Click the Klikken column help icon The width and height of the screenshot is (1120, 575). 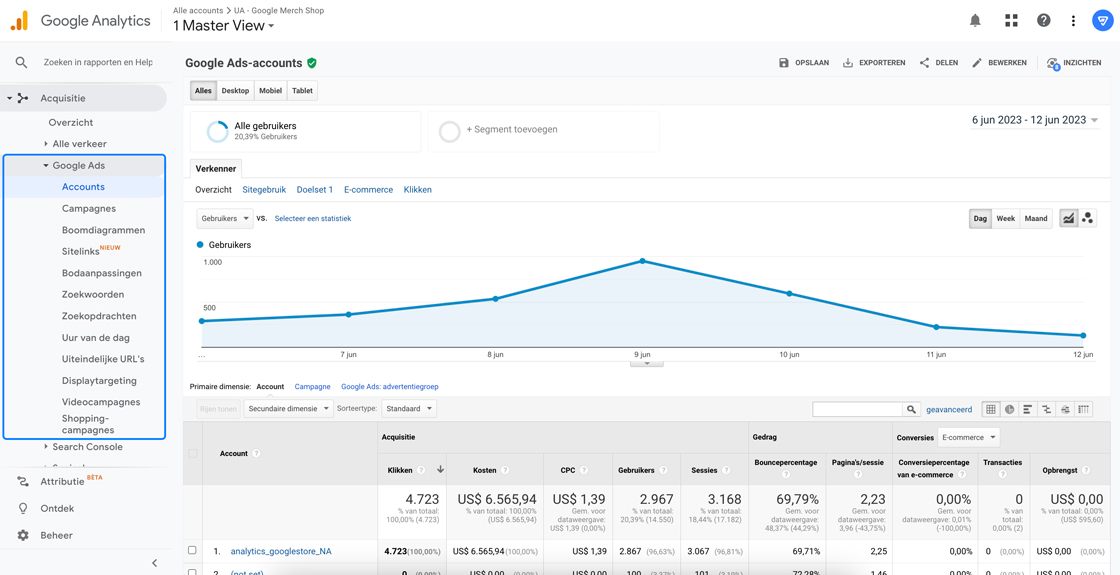[421, 470]
